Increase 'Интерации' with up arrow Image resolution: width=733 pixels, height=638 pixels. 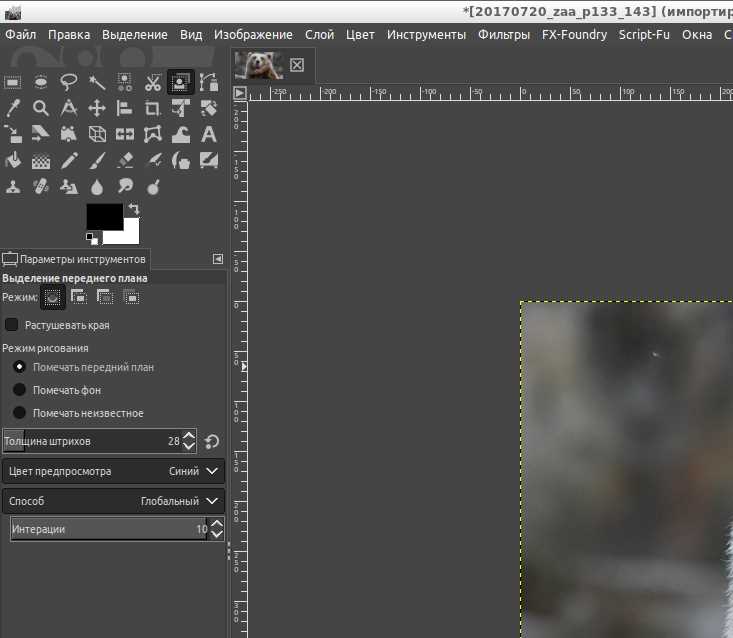[x=216, y=524]
